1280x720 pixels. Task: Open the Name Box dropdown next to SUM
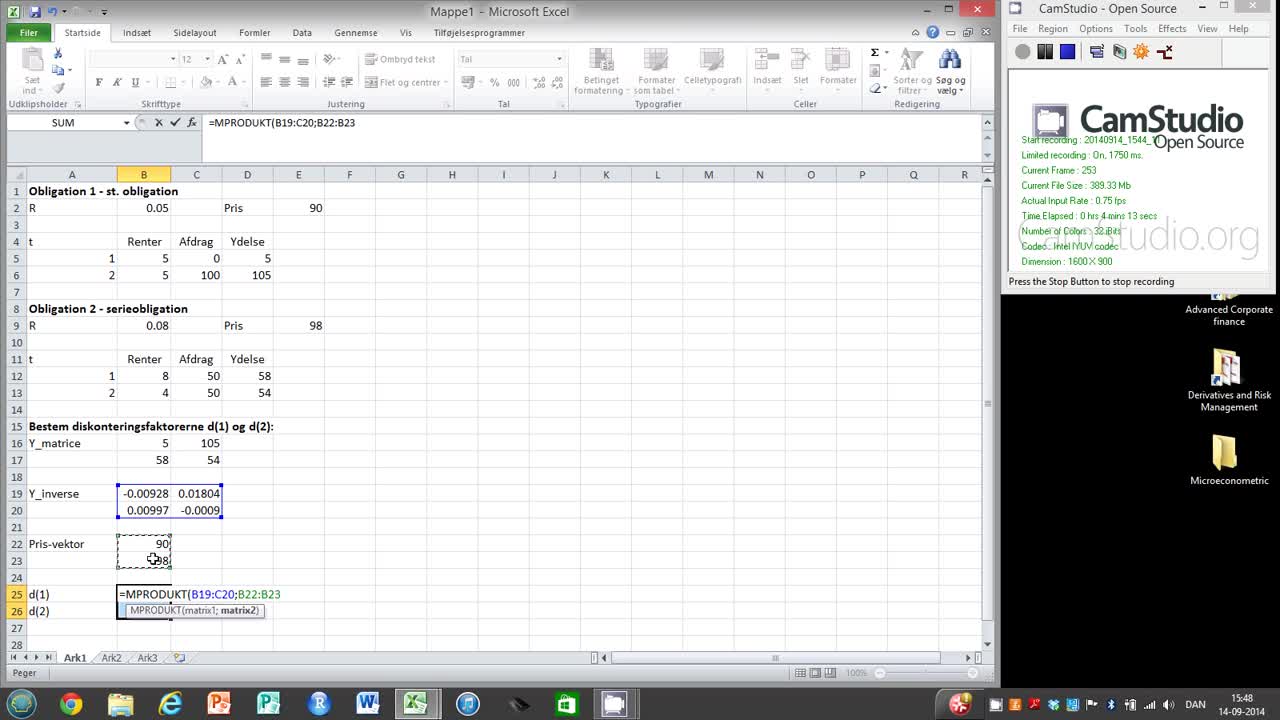[126, 122]
